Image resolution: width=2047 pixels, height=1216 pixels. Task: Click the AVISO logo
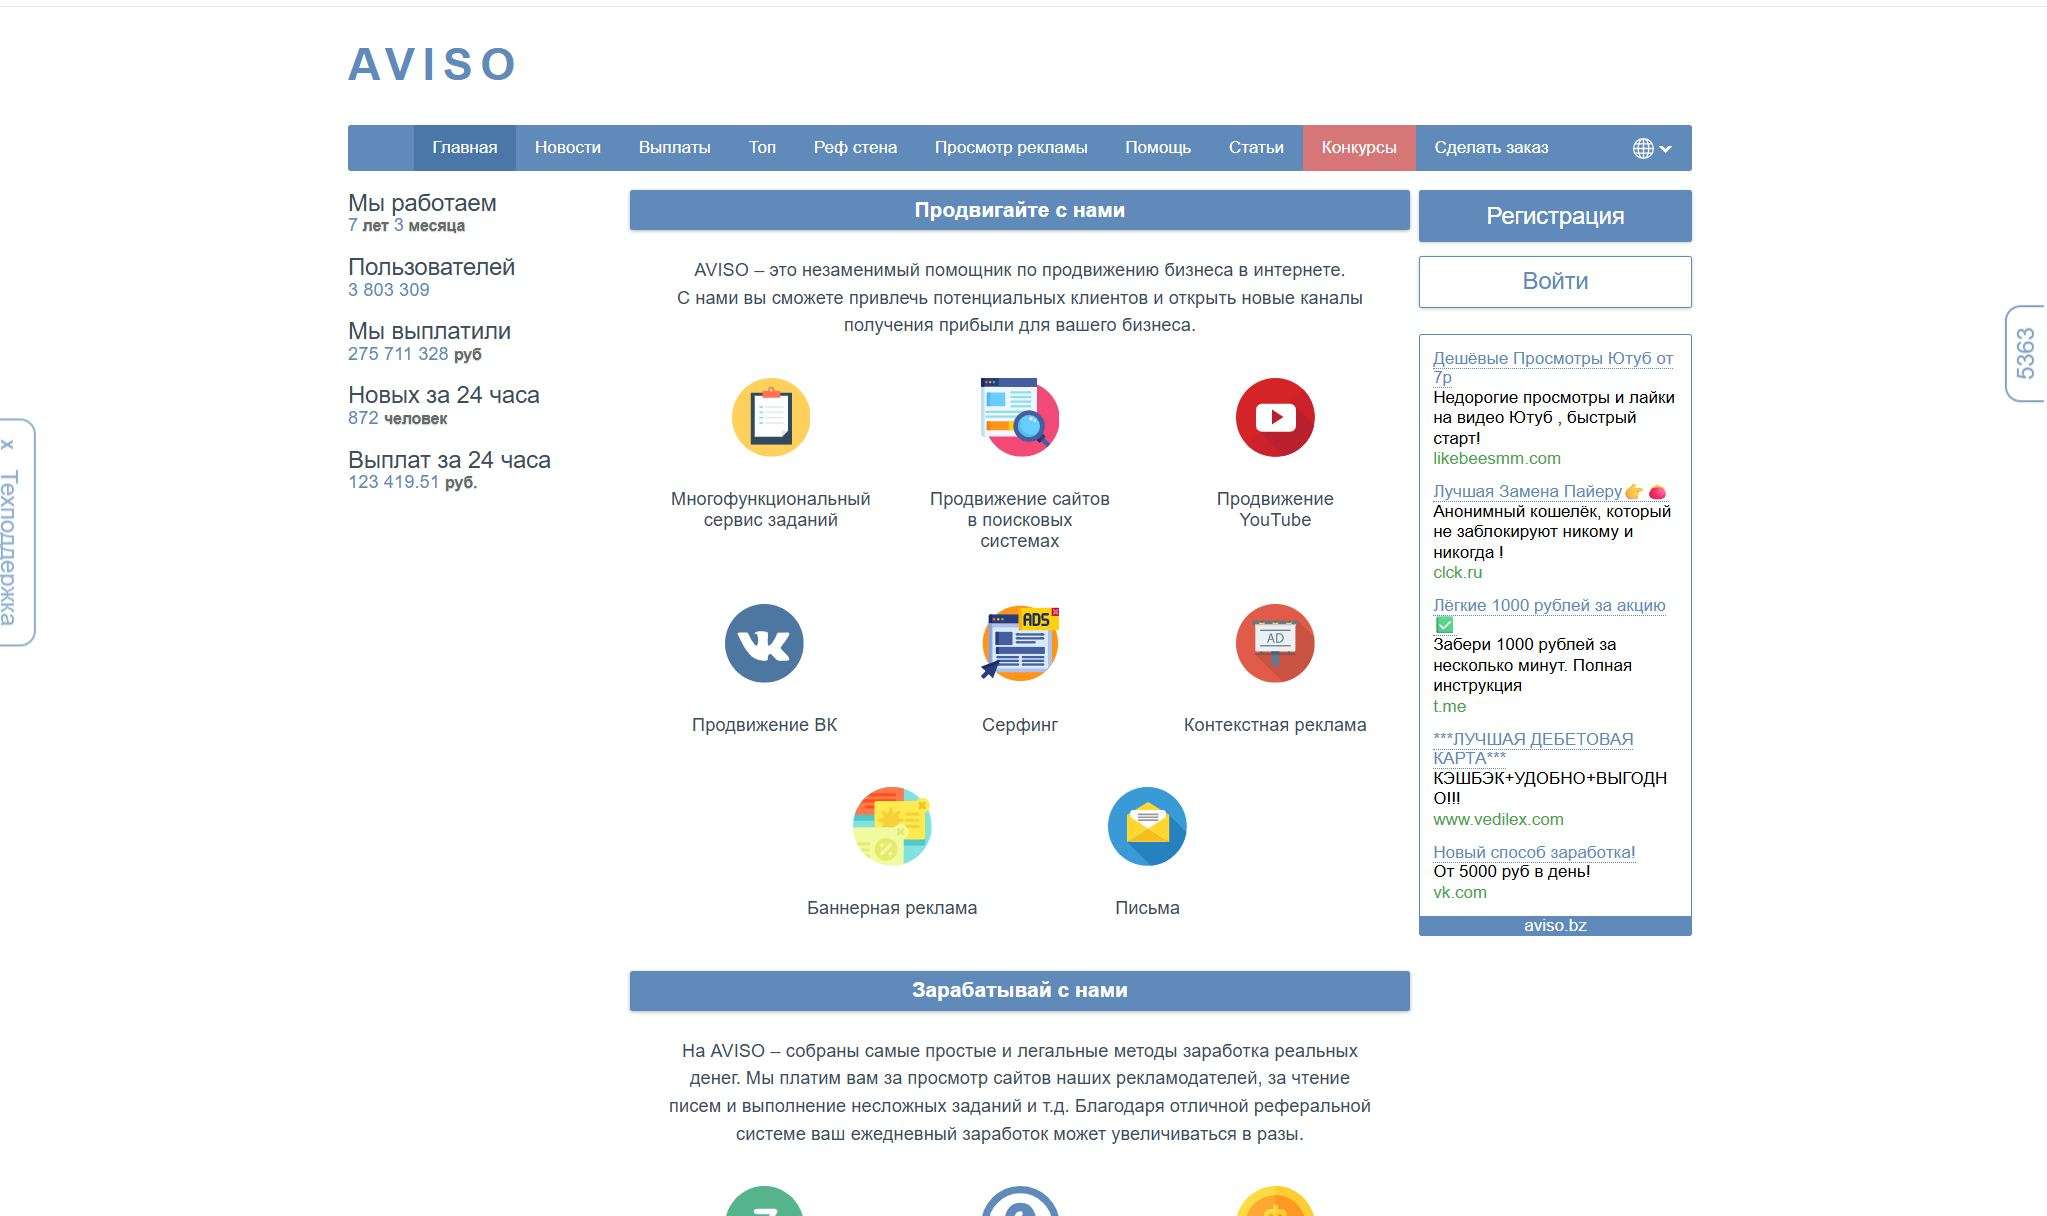(x=432, y=65)
